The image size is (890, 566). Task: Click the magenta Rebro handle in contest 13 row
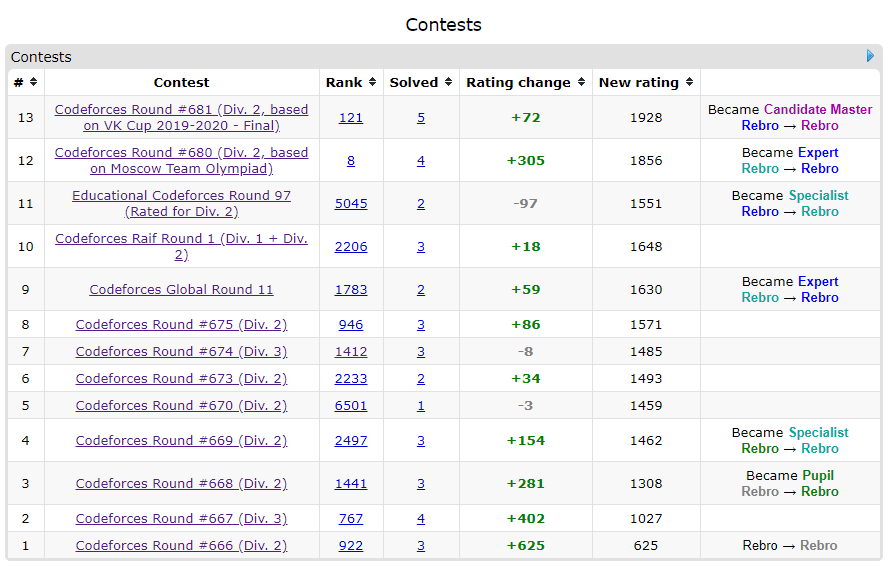(820, 125)
